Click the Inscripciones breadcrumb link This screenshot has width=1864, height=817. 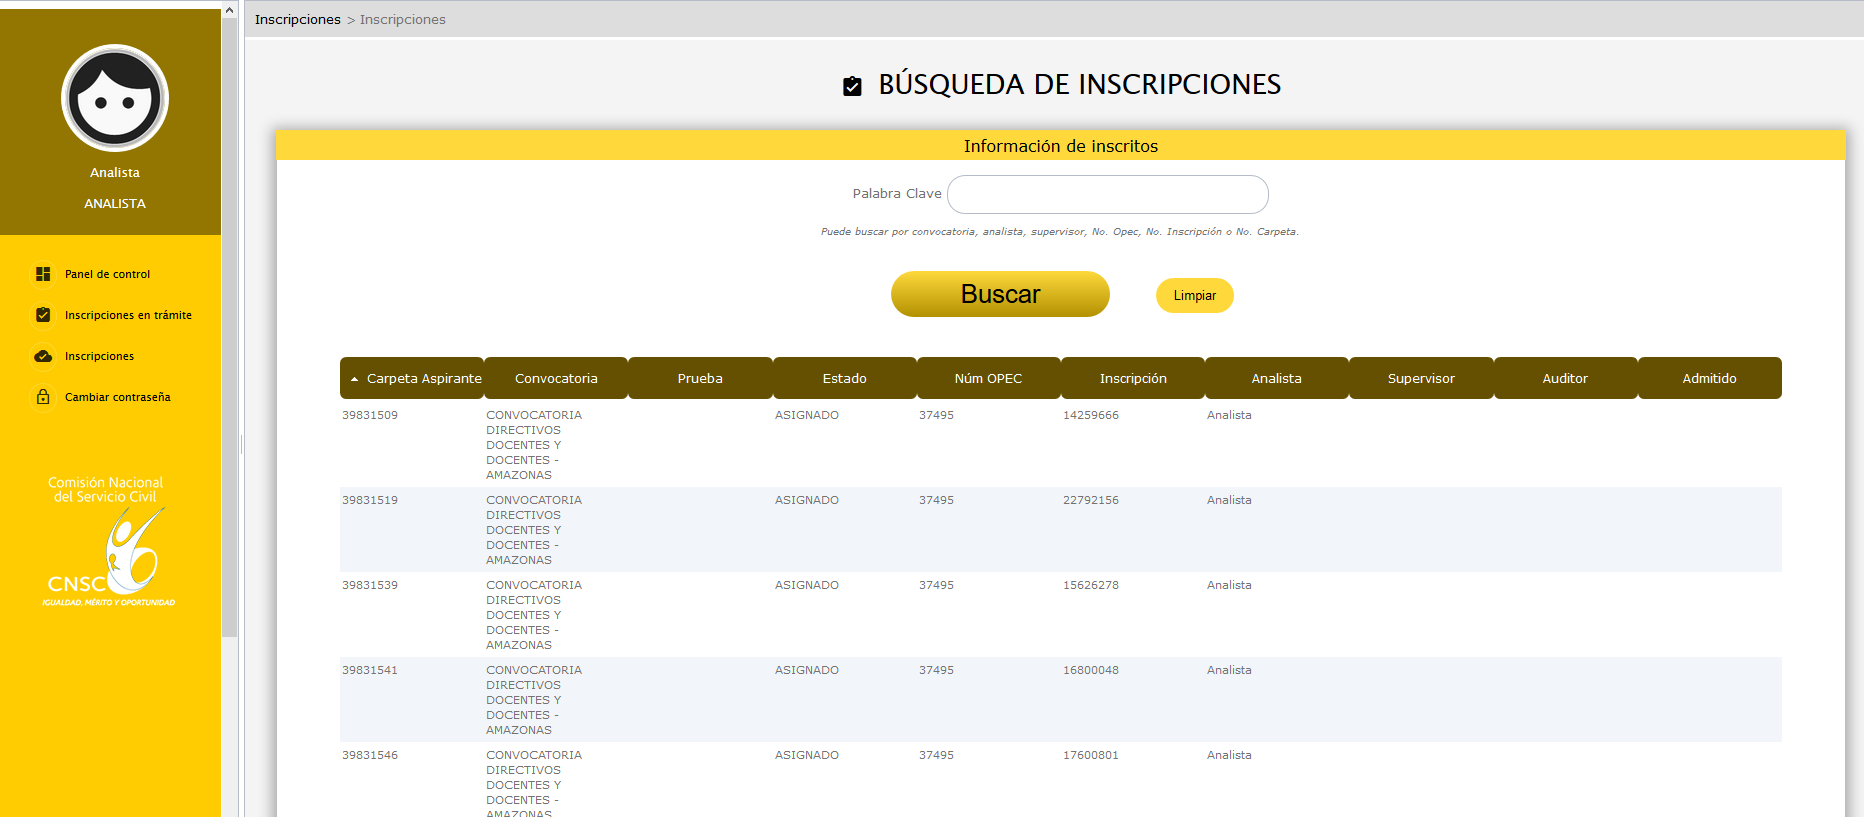point(297,19)
